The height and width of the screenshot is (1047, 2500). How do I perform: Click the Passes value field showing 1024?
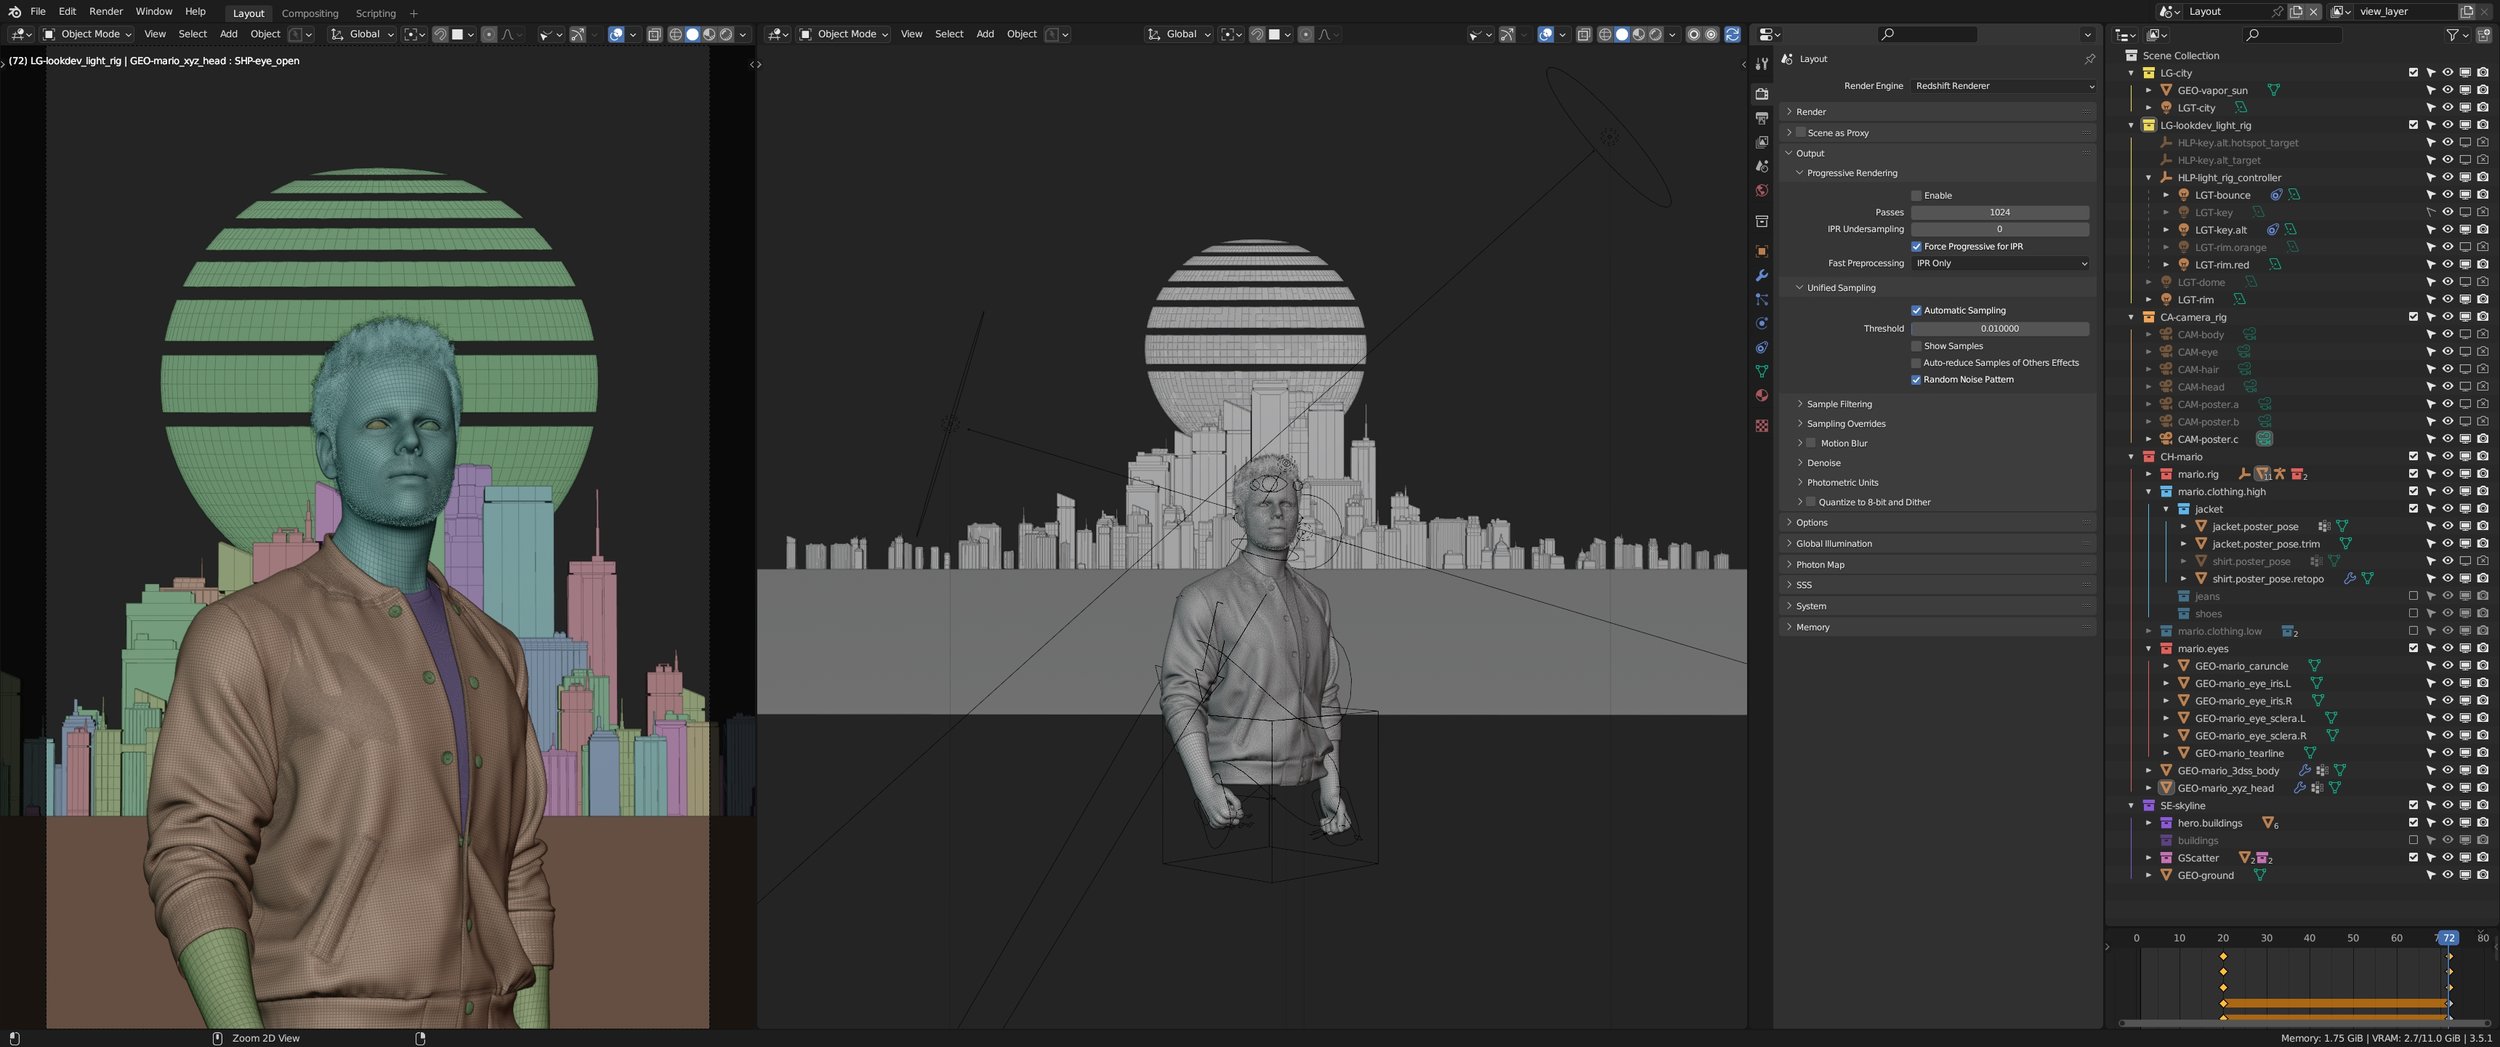(2000, 213)
